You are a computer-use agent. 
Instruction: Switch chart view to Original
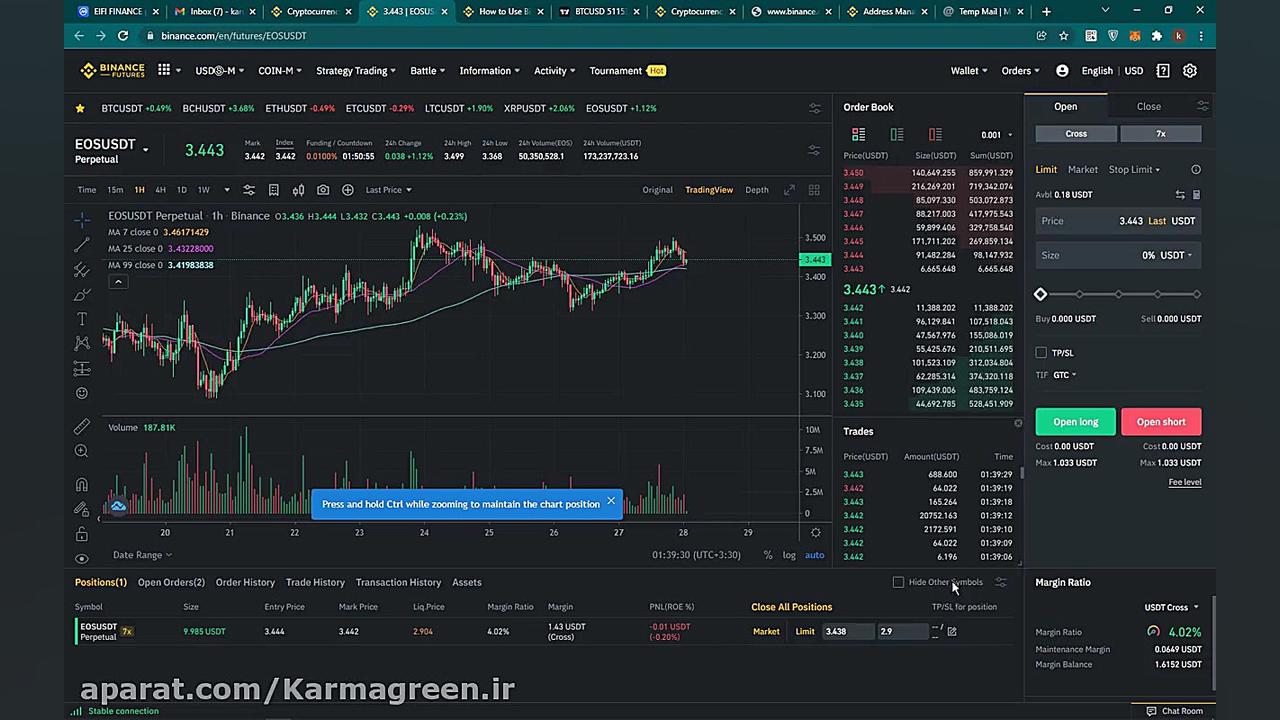point(657,190)
